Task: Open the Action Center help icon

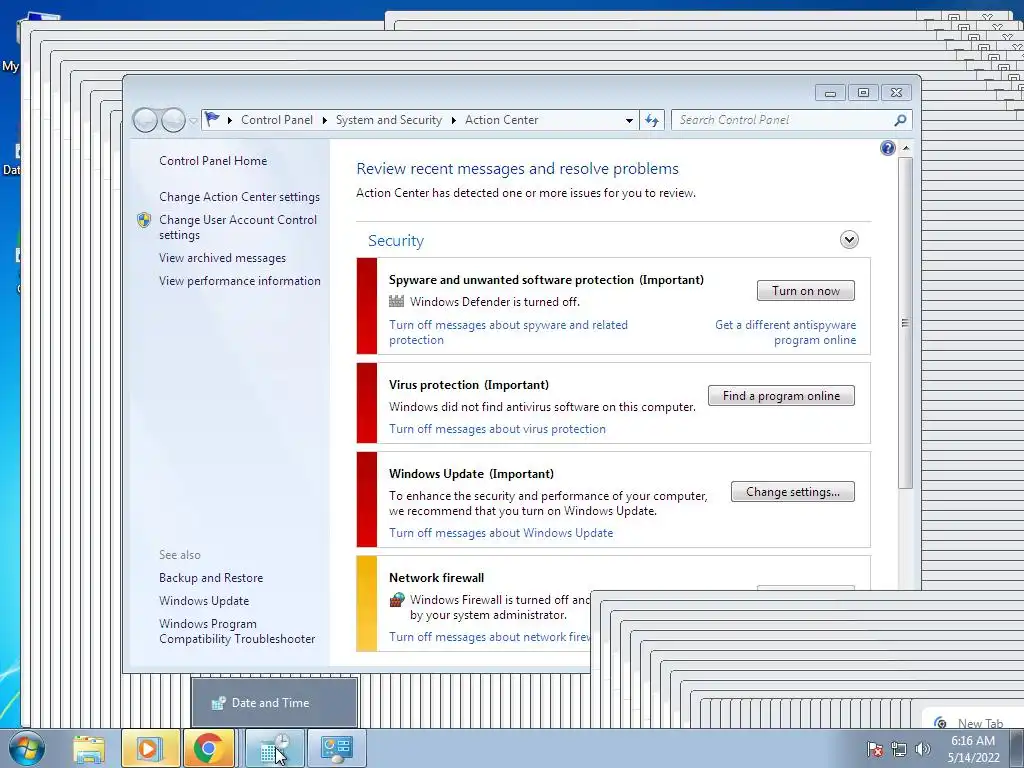Action: pyautogui.click(x=888, y=148)
